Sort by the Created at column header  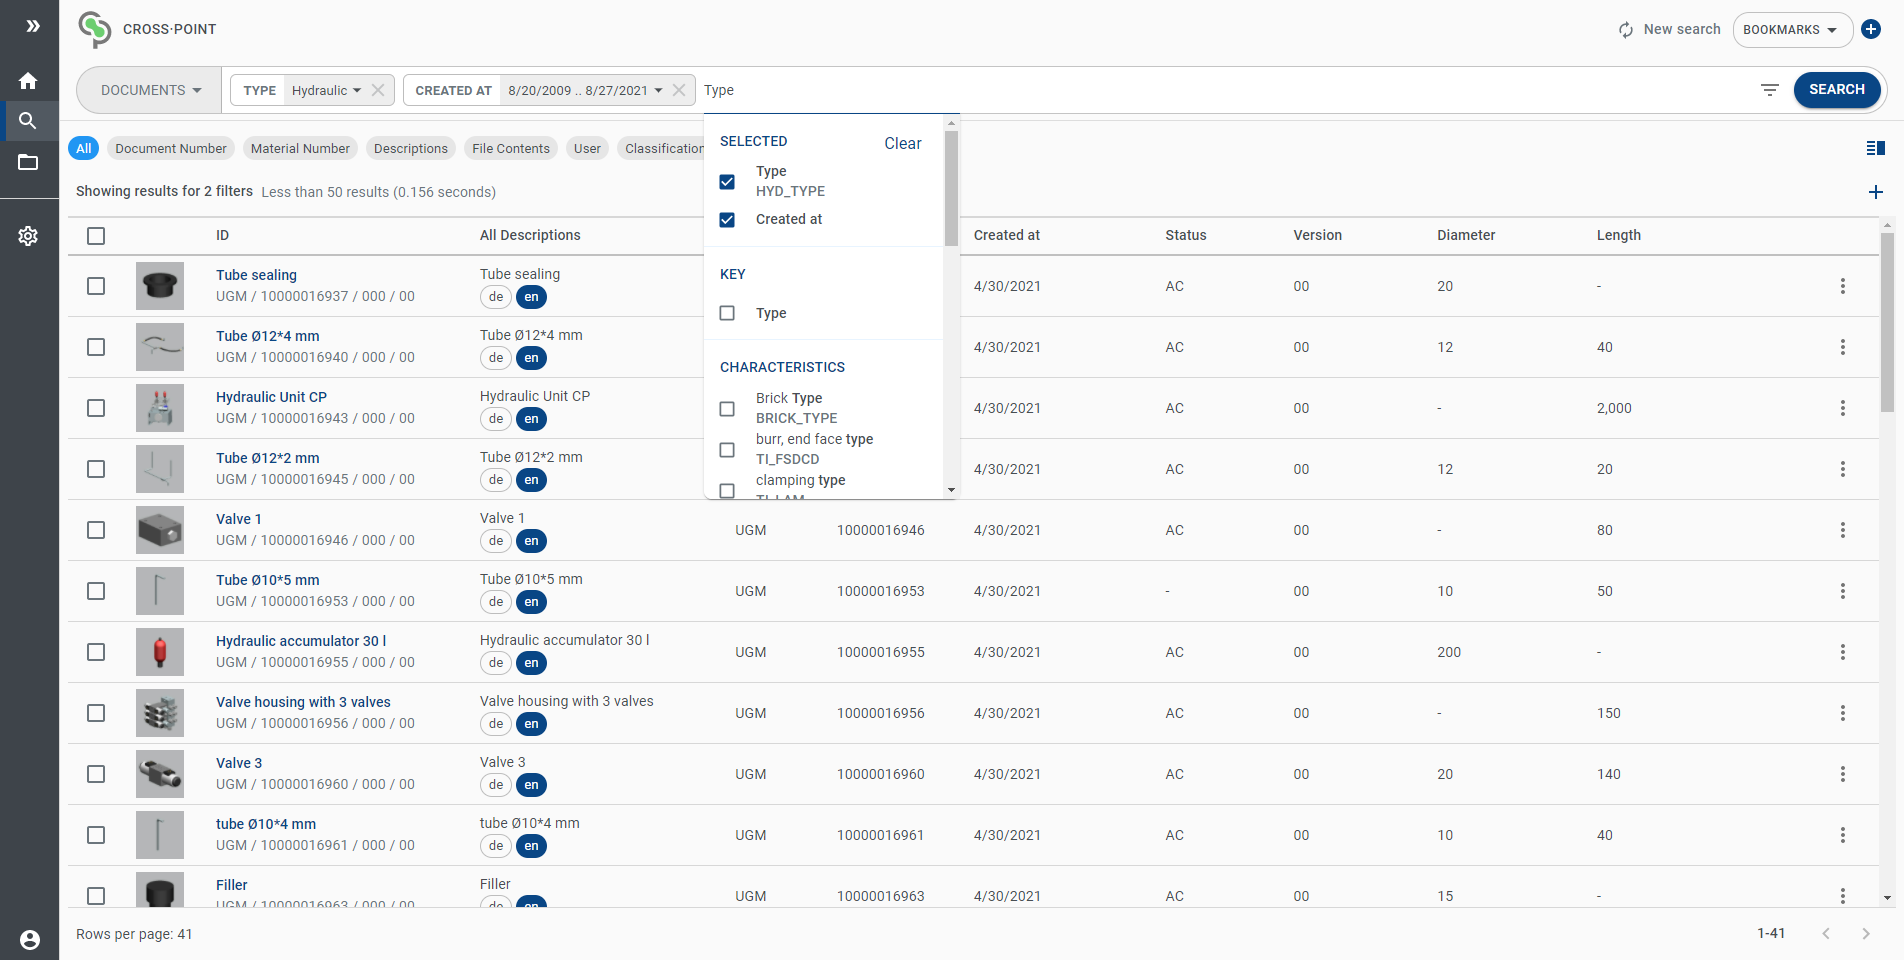click(x=1006, y=235)
